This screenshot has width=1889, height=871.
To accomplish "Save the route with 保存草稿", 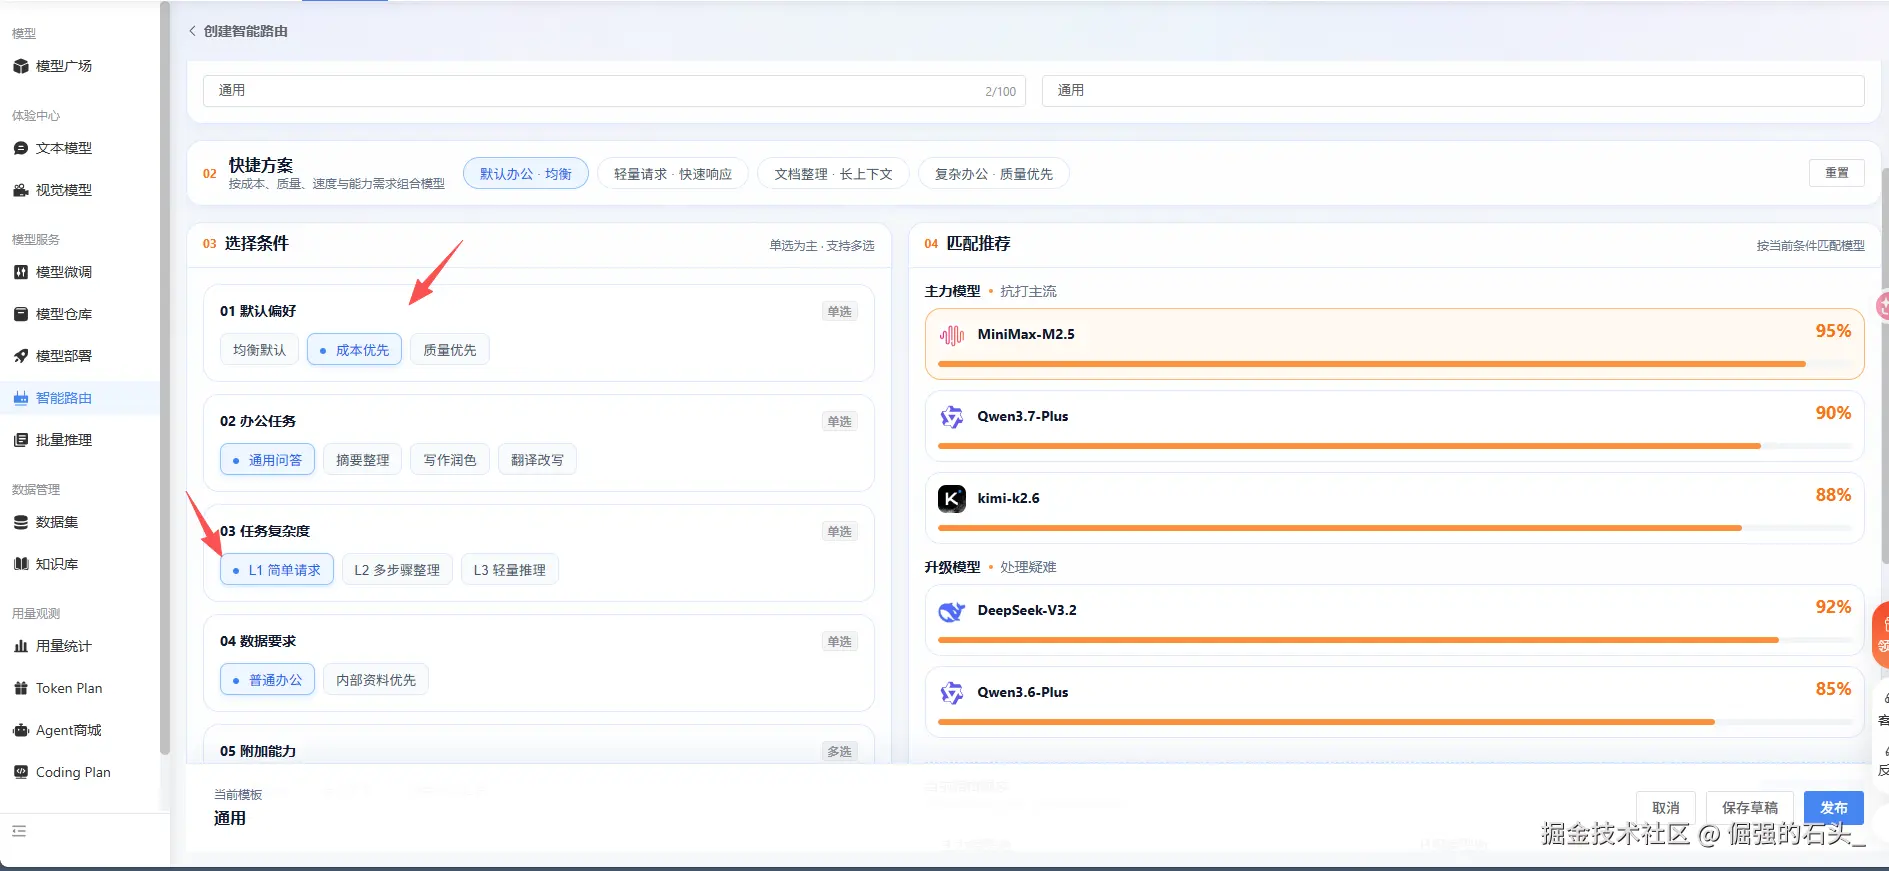I will [1750, 808].
